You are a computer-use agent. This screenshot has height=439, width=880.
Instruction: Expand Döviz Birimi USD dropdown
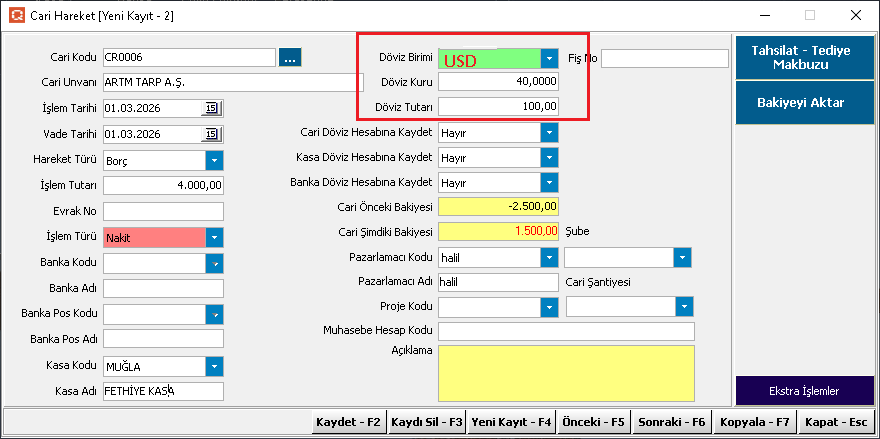click(549, 58)
